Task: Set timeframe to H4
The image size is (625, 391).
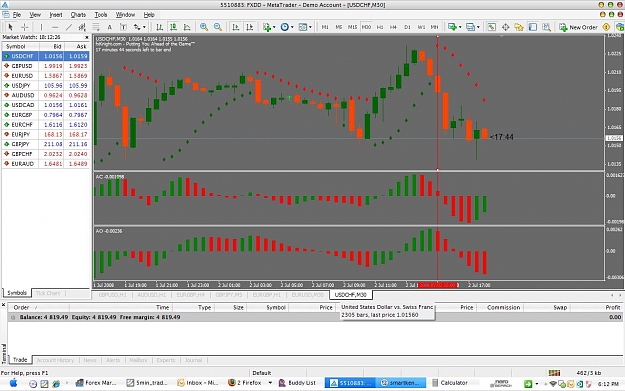Action: [393, 27]
